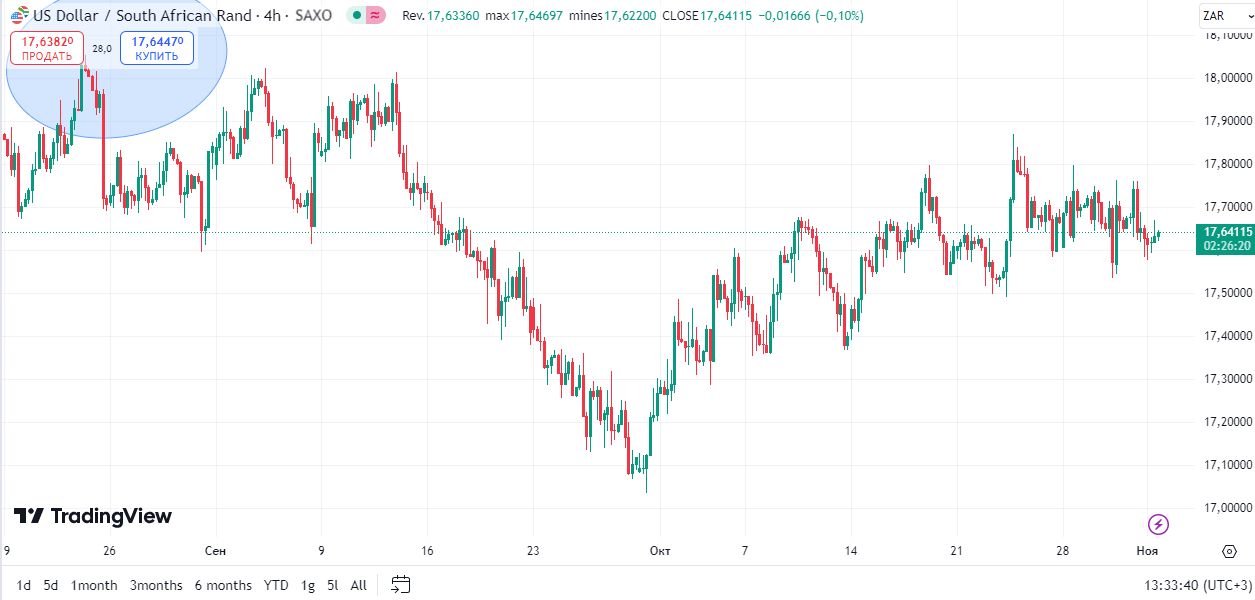1255x600 pixels.
Task: Switch to 3months range
Action: click(156, 585)
